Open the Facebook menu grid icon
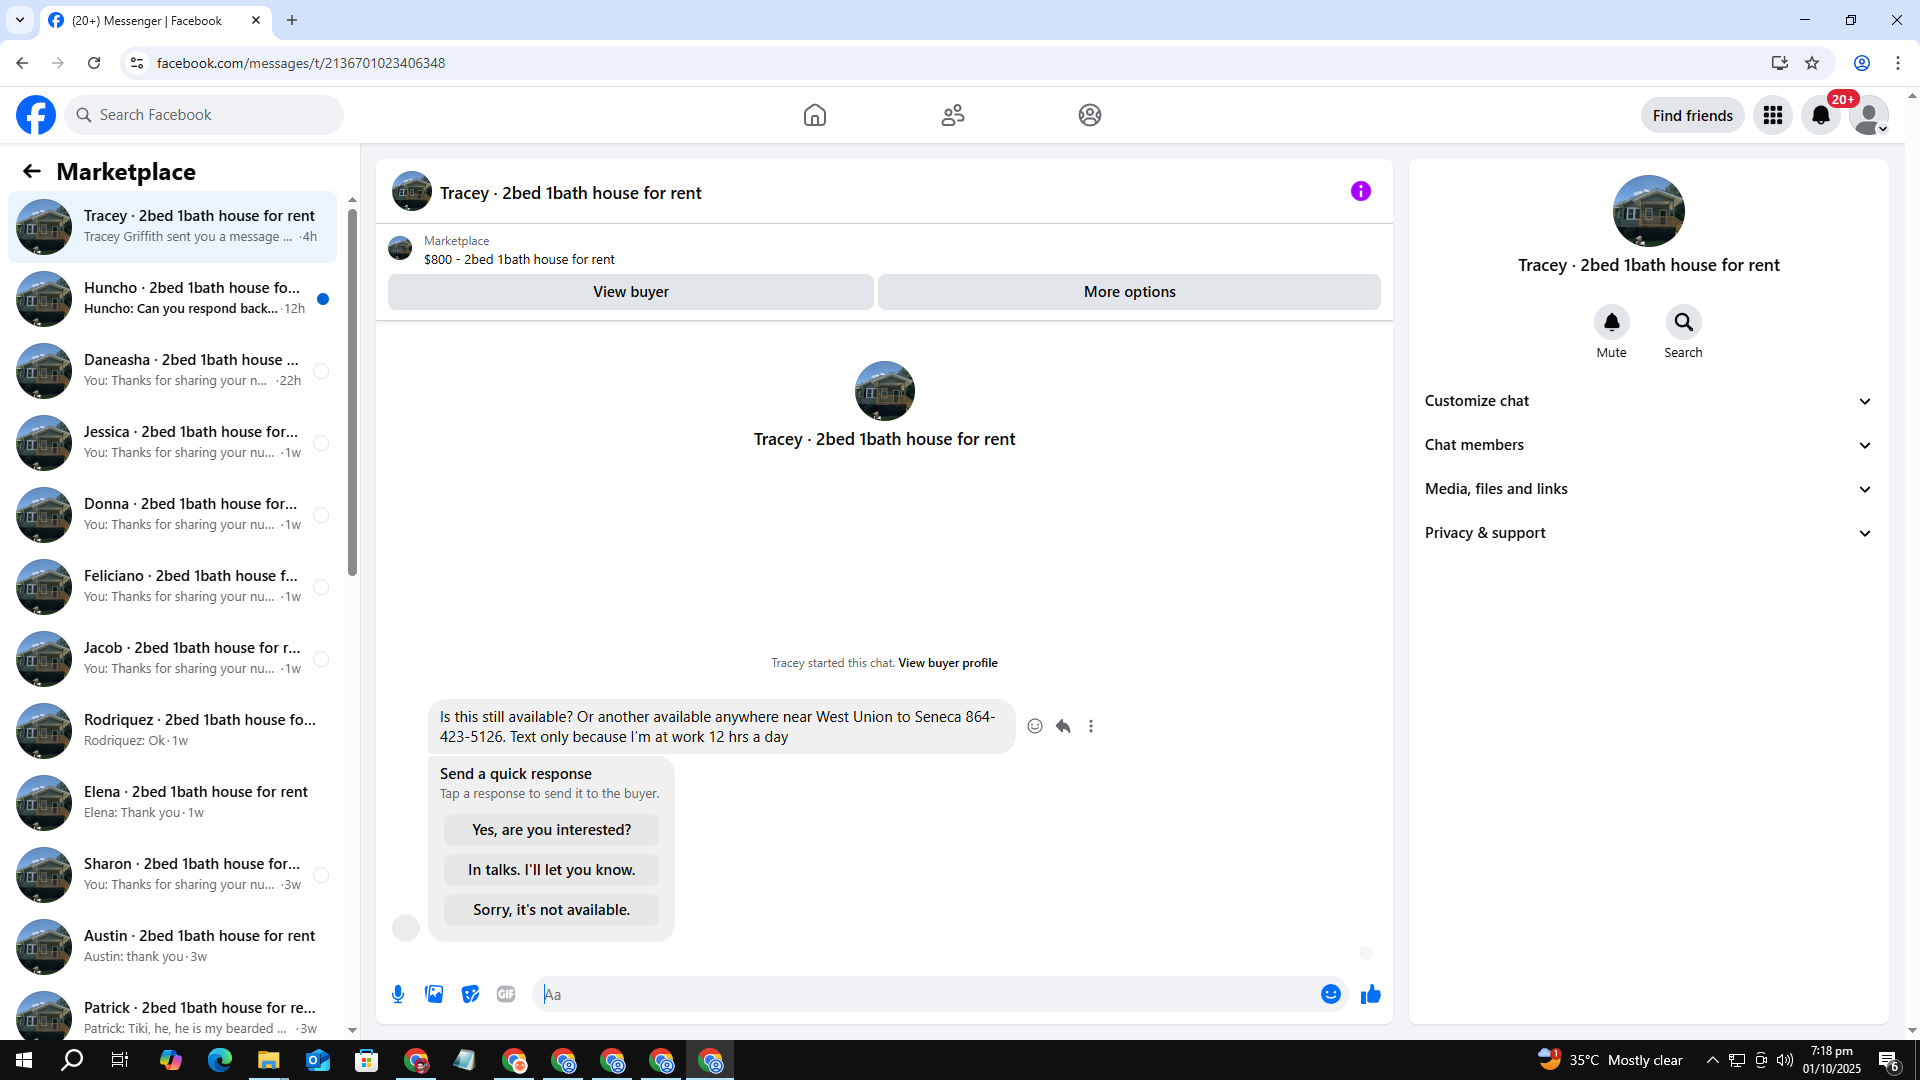The height and width of the screenshot is (1080, 1920). click(1773, 115)
